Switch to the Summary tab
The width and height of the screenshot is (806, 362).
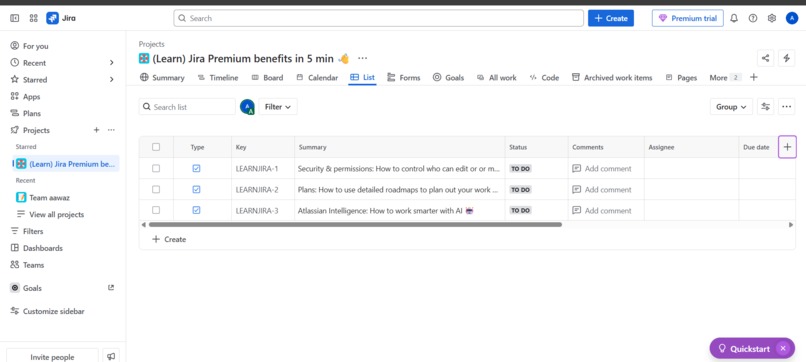point(162,78)
